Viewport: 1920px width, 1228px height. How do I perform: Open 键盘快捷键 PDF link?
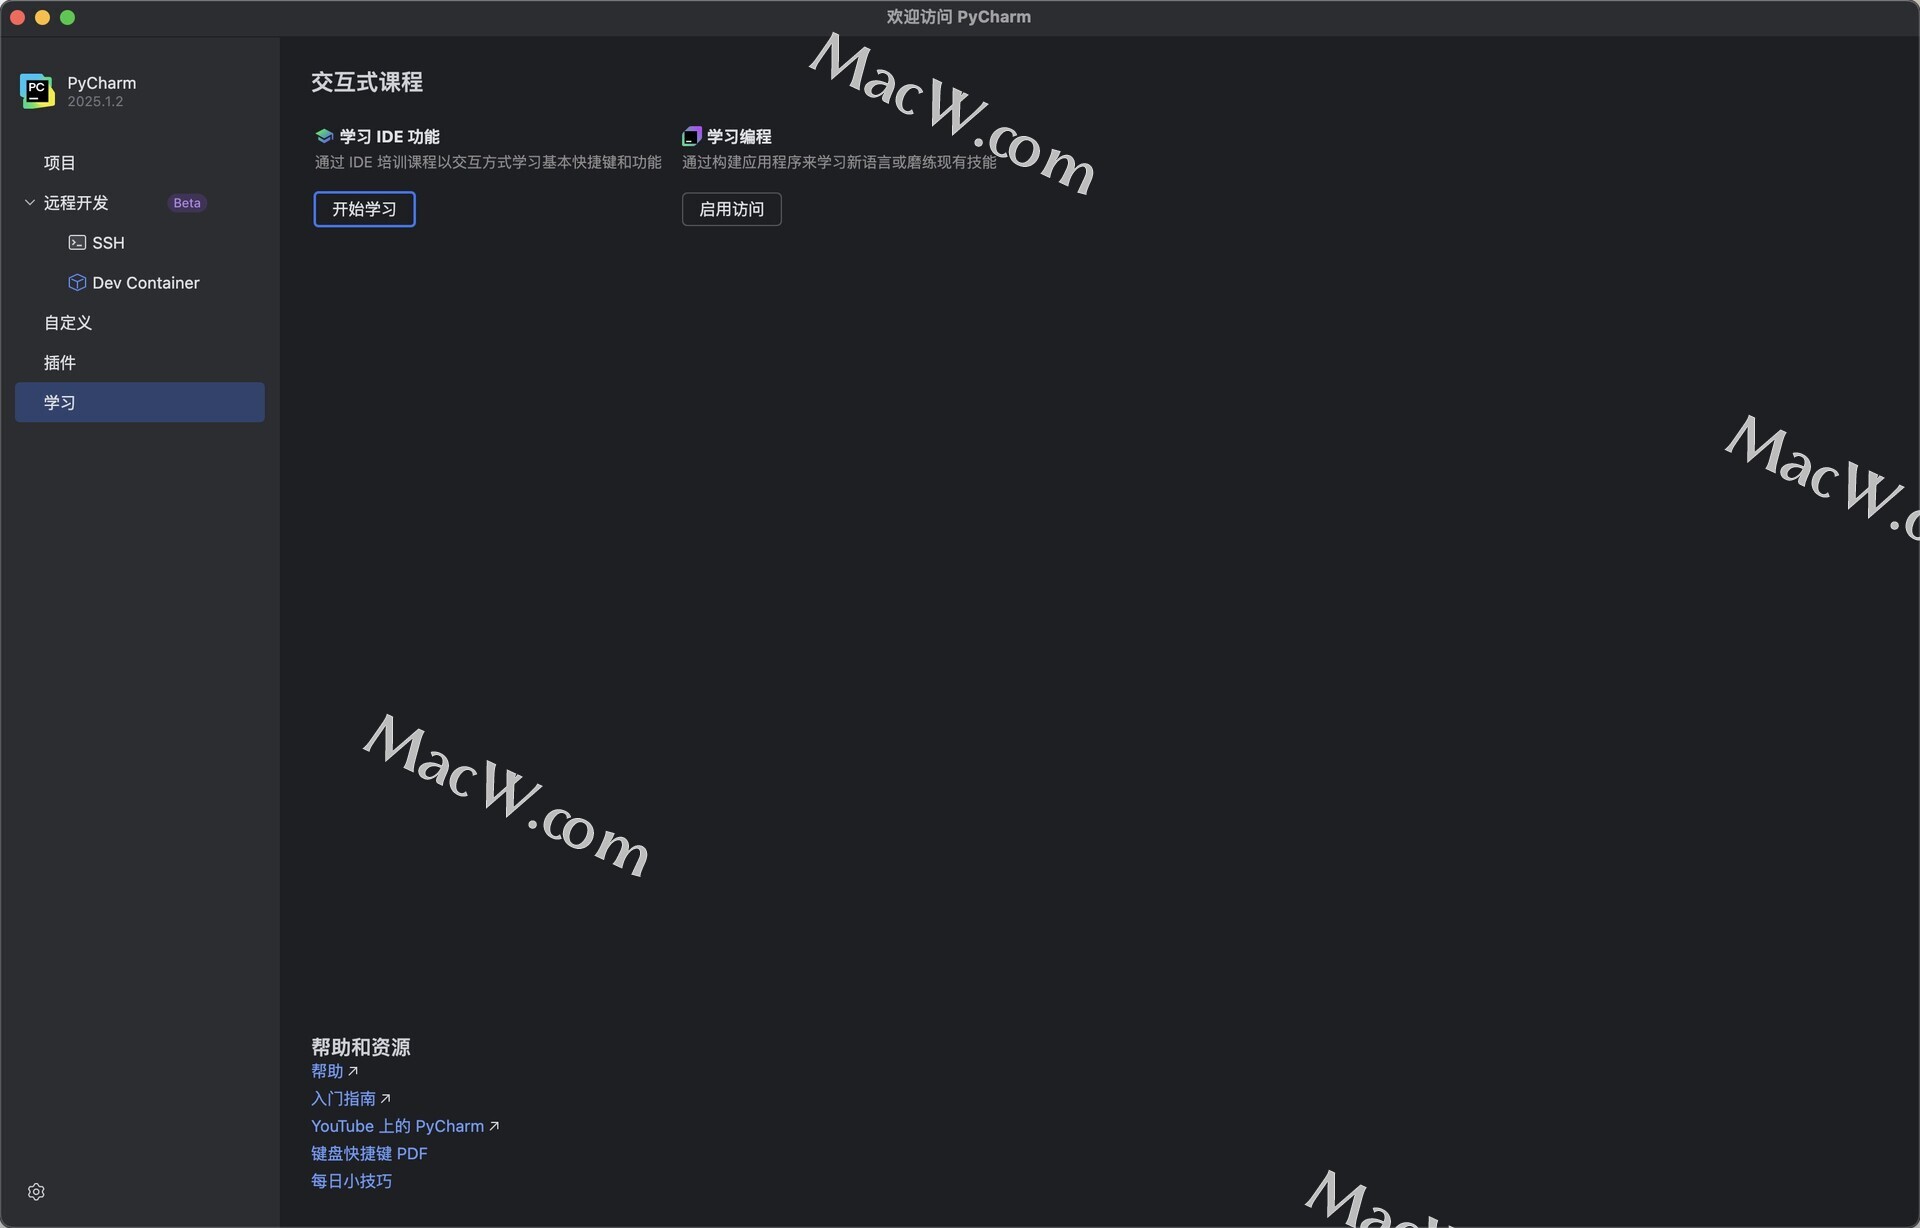[x=369, y=1153]
